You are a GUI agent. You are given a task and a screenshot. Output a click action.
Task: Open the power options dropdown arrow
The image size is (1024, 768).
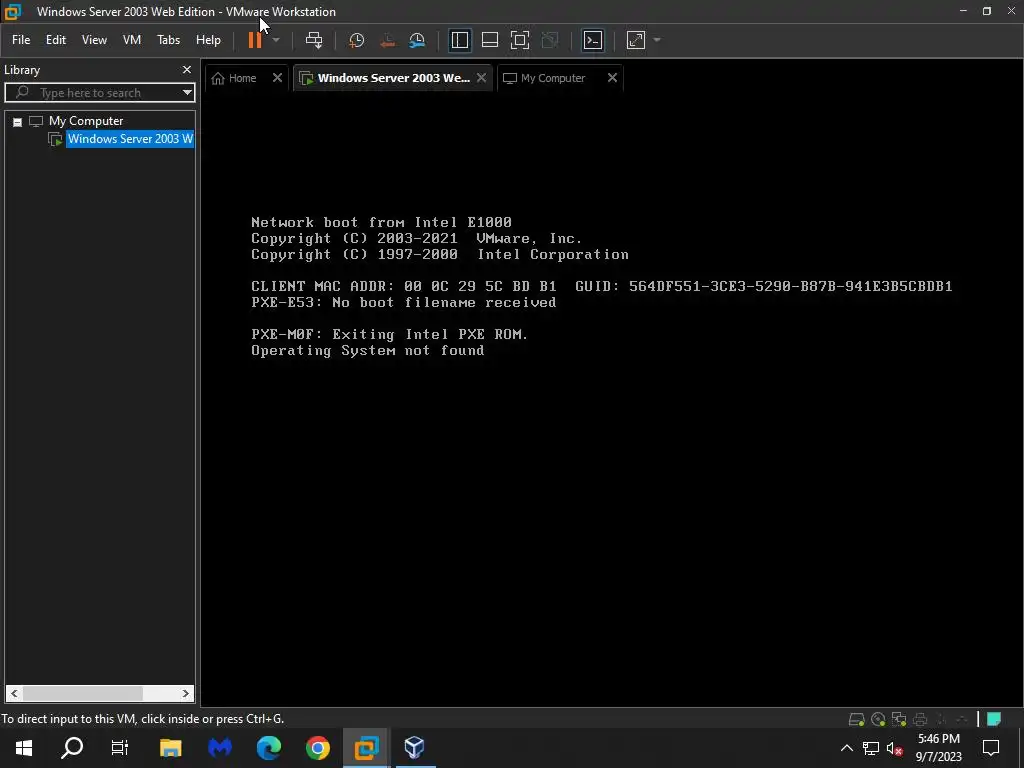(x=276, y=40)
